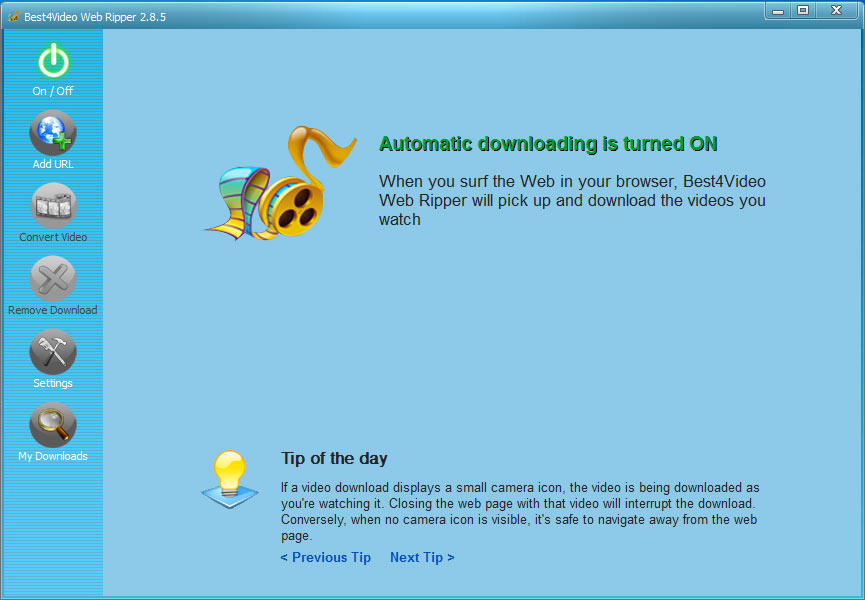Click the 'Add URL' label text

[x=53, y=164]
